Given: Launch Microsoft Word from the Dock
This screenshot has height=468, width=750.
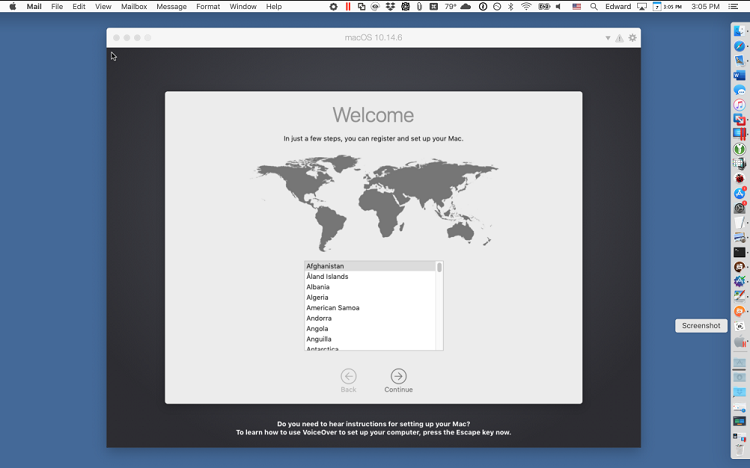Looking at the screenshot, I should [739, 75].
